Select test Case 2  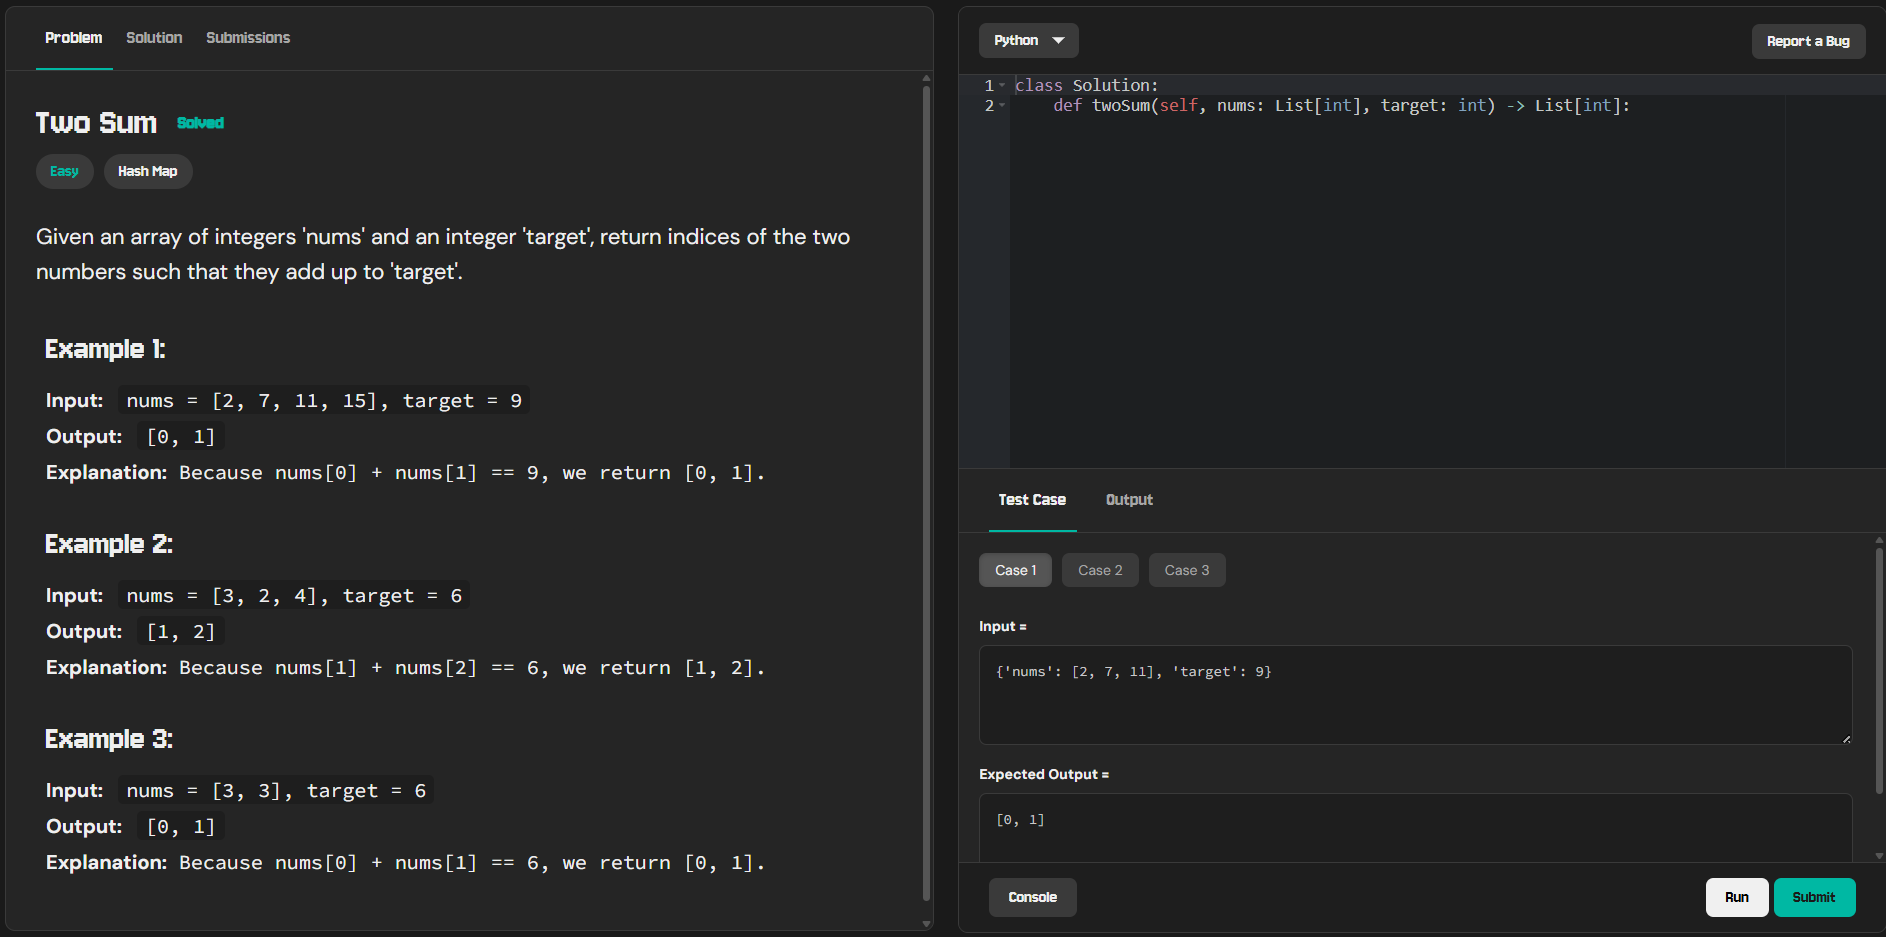1099,570
